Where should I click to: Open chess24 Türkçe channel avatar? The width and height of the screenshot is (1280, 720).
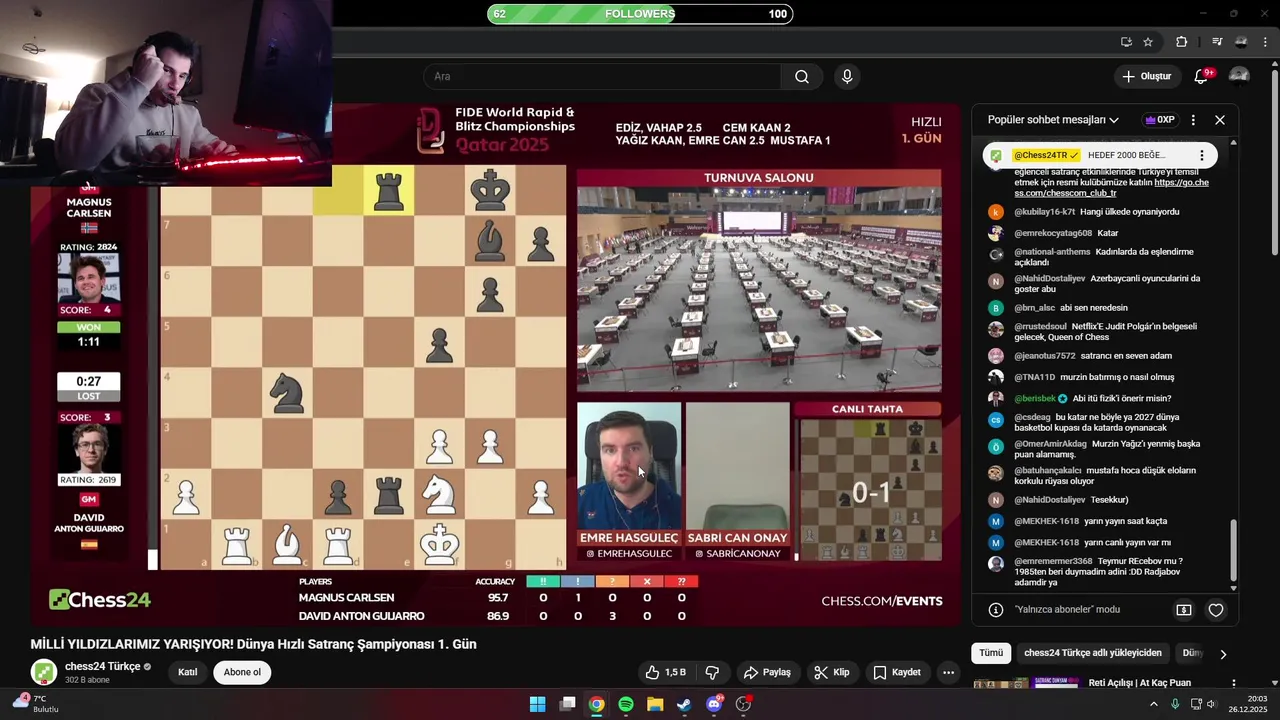tap(43, 672)
